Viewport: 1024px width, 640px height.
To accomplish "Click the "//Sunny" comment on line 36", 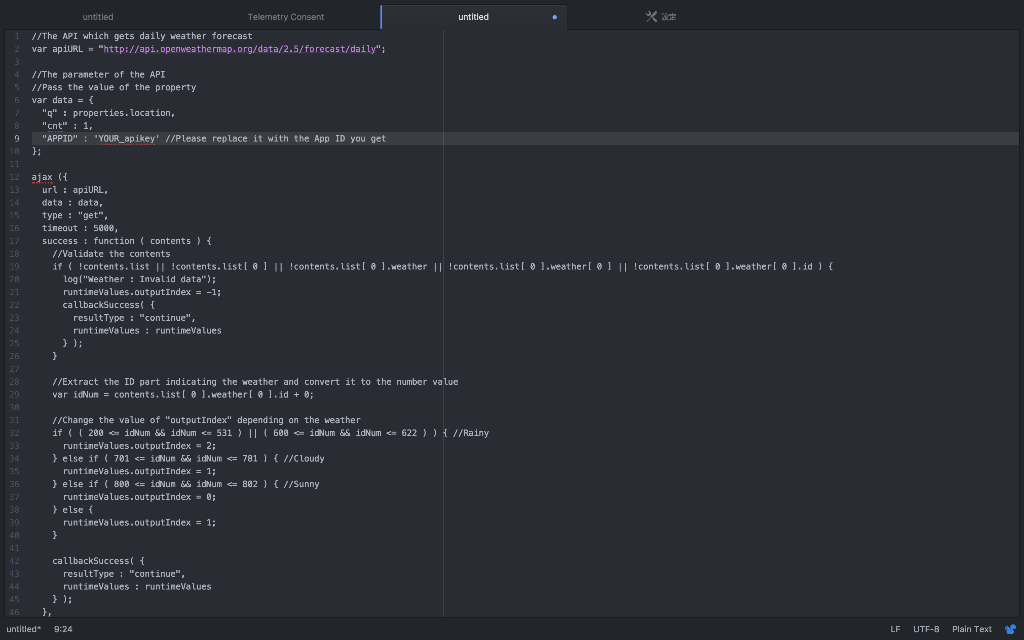I will click(x=301, y=484).
